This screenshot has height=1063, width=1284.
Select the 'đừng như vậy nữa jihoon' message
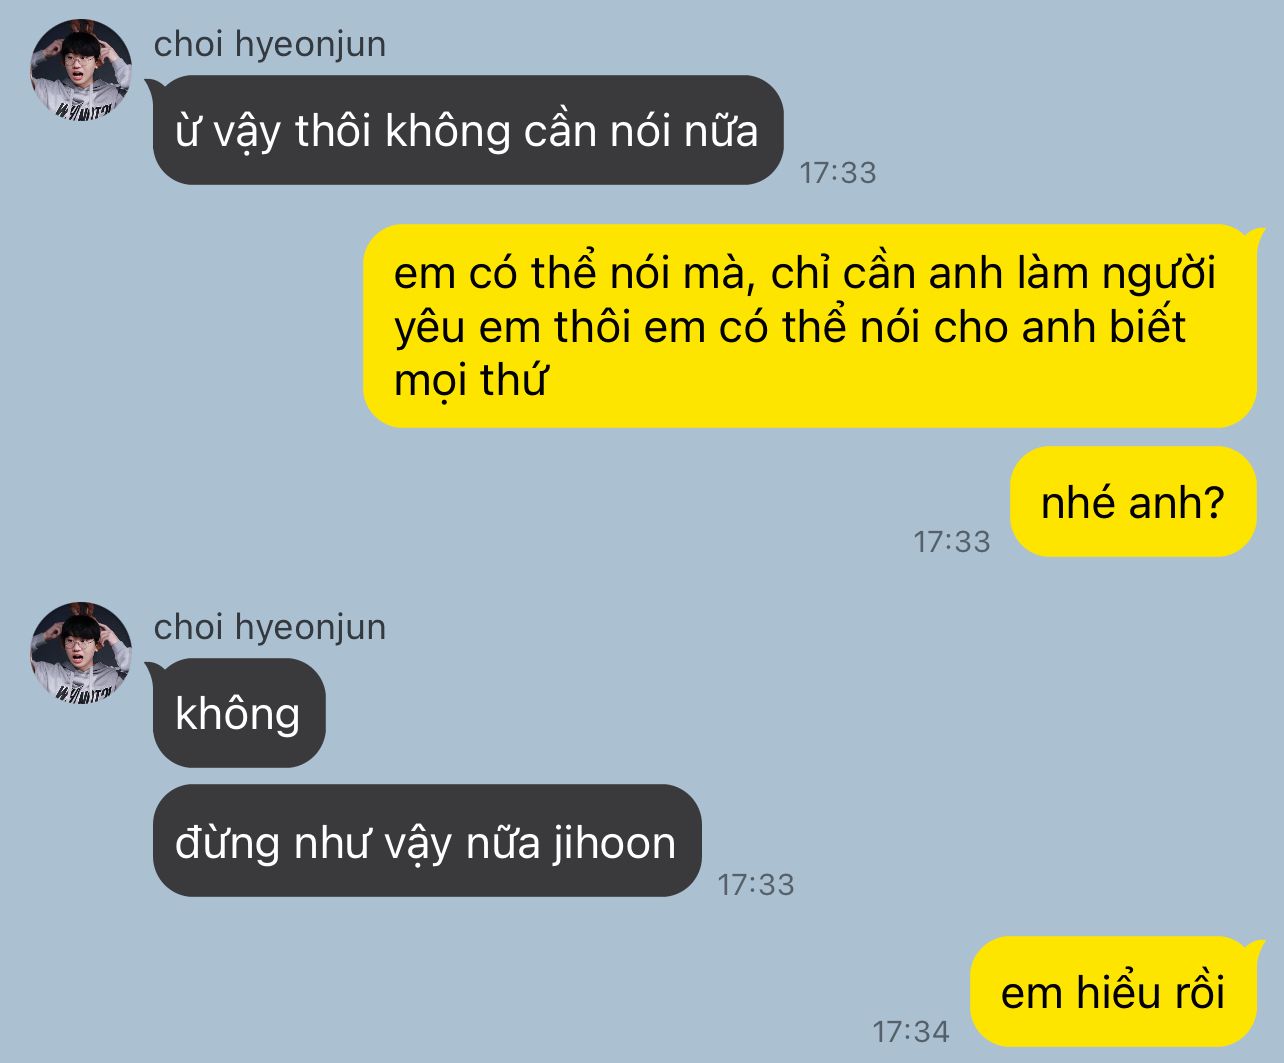(x=427, y=841)
